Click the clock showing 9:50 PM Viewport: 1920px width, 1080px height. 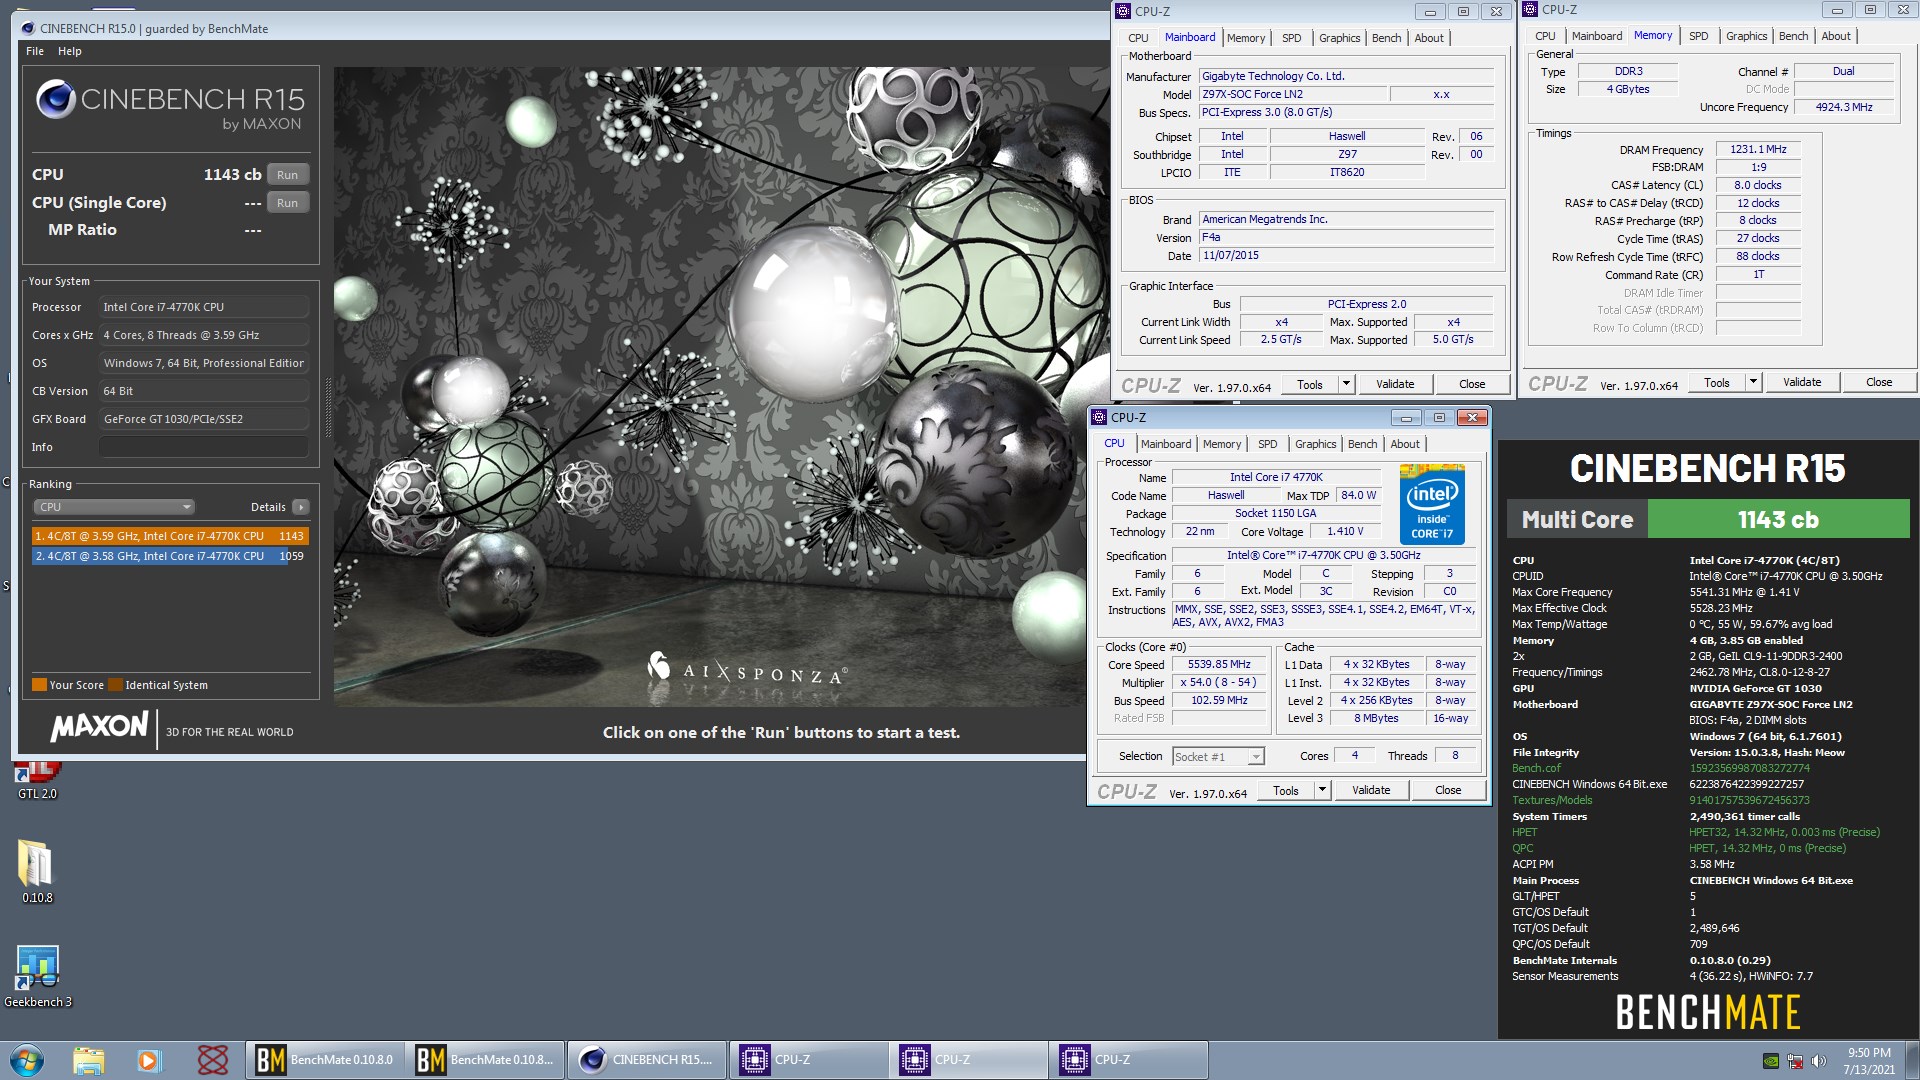(1869, 1061)
